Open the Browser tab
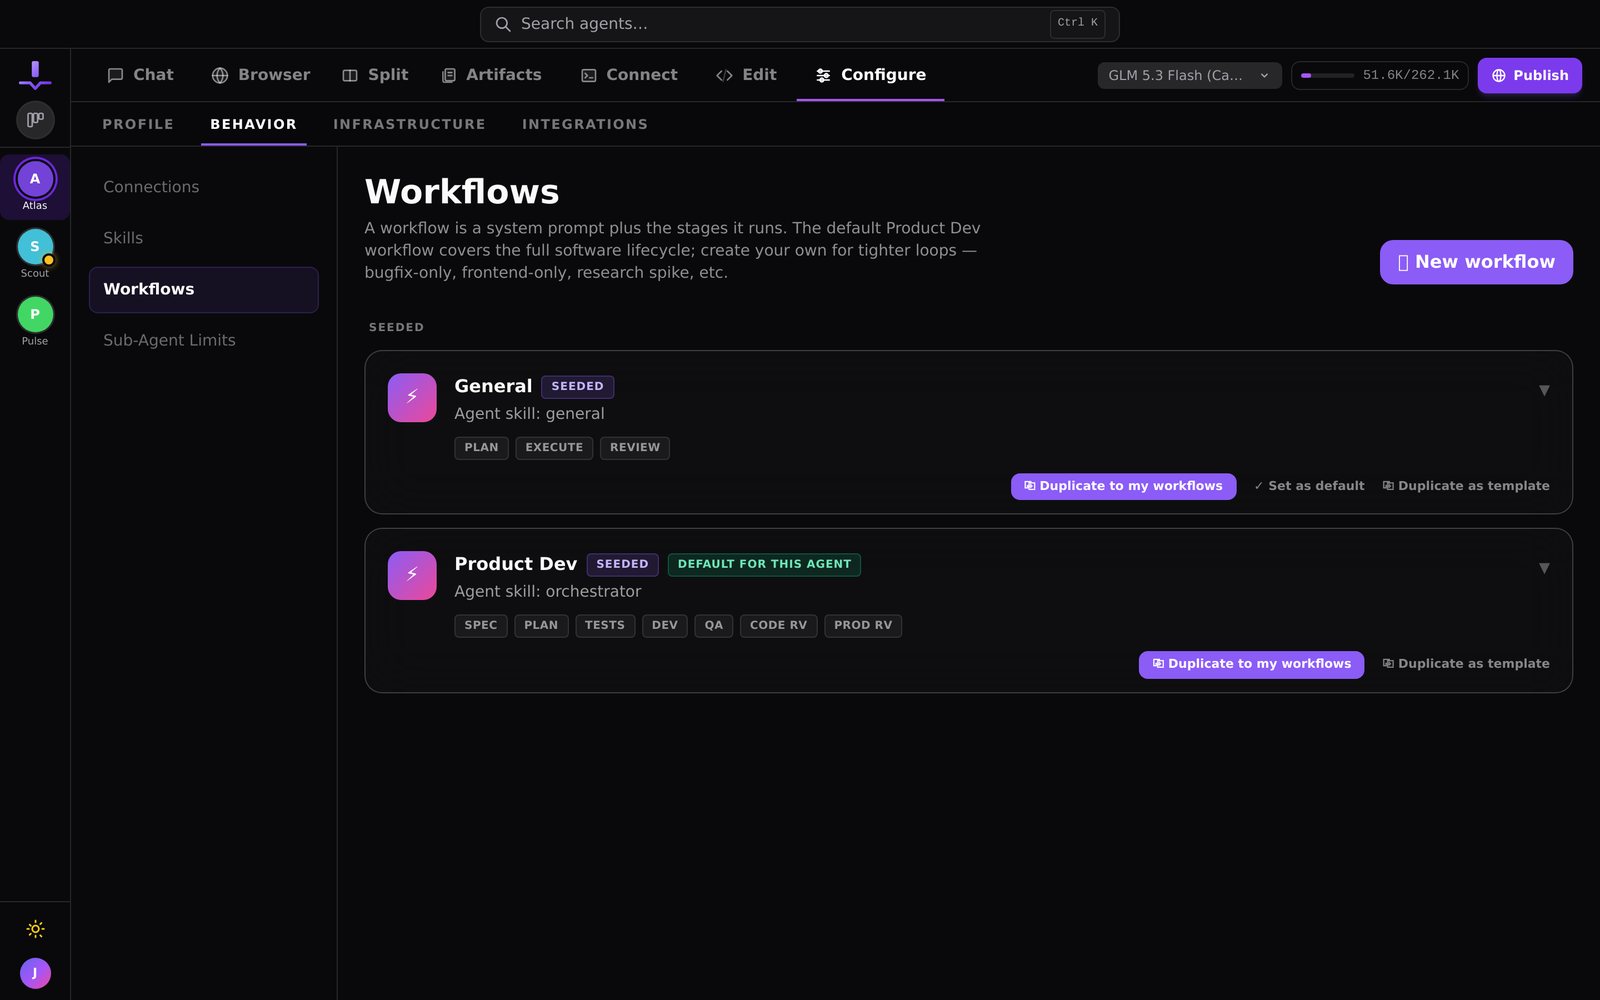 click(x=261, y=75)
